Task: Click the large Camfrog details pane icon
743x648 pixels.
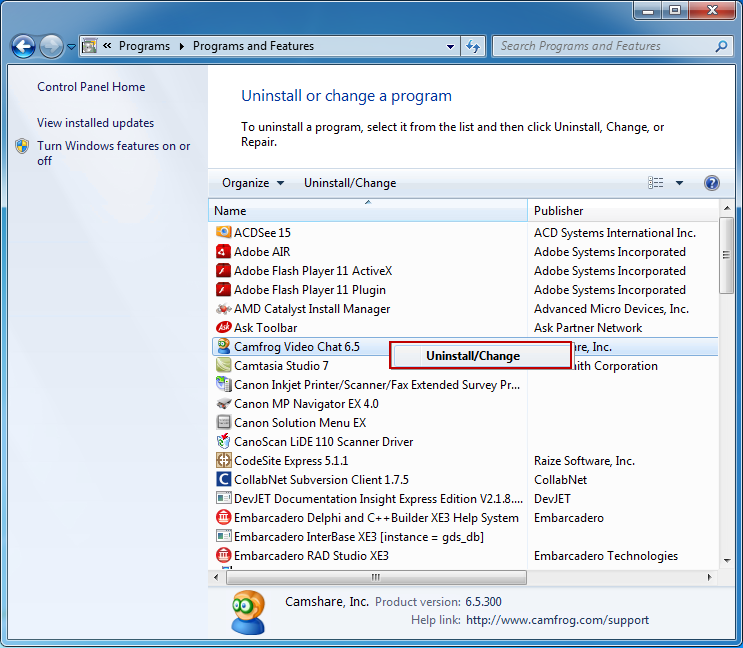Action: pyautogui.click(x=248, y=612)
